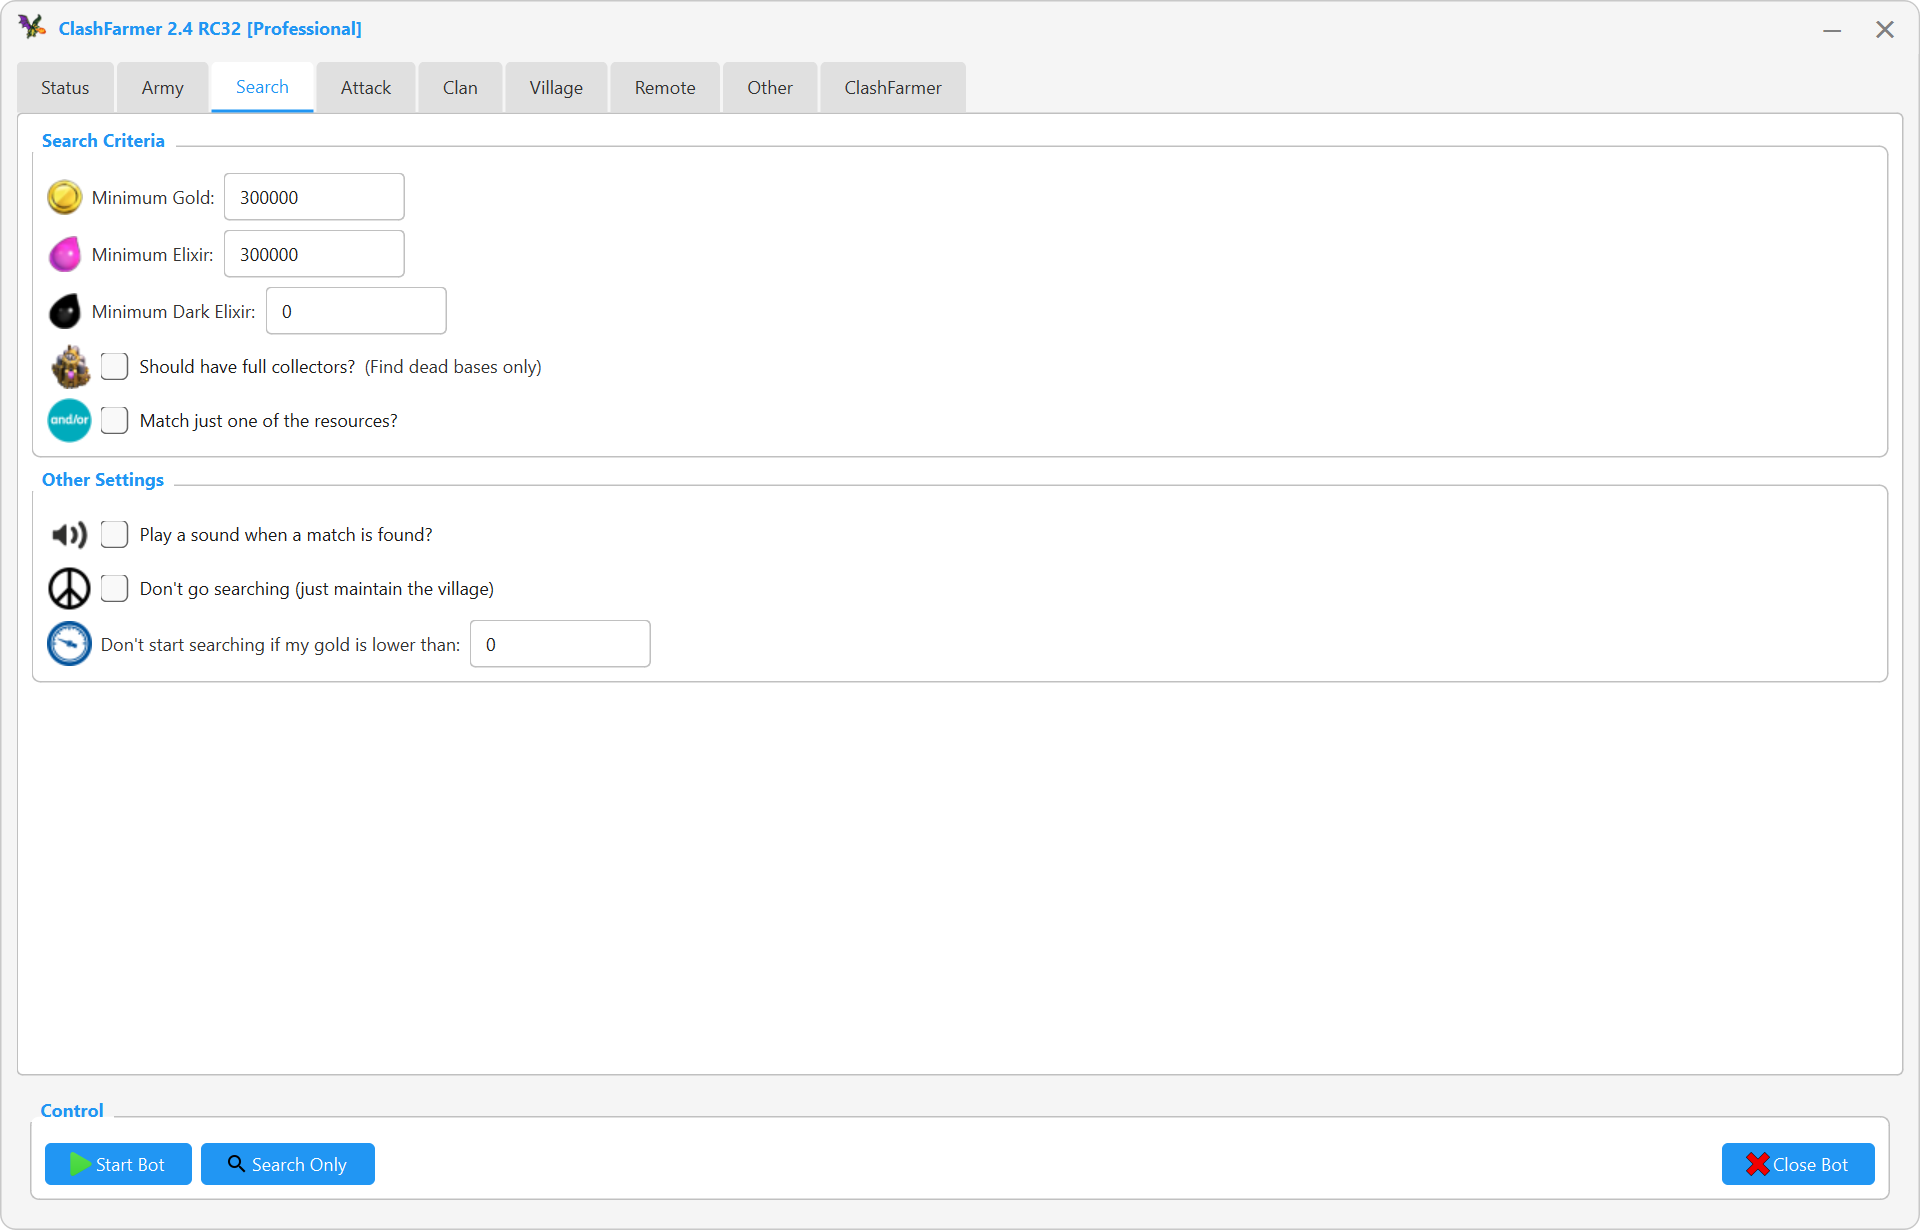1920x1230 pixels.
Task: Select the Search tab
Action: (x=262, y=87)
